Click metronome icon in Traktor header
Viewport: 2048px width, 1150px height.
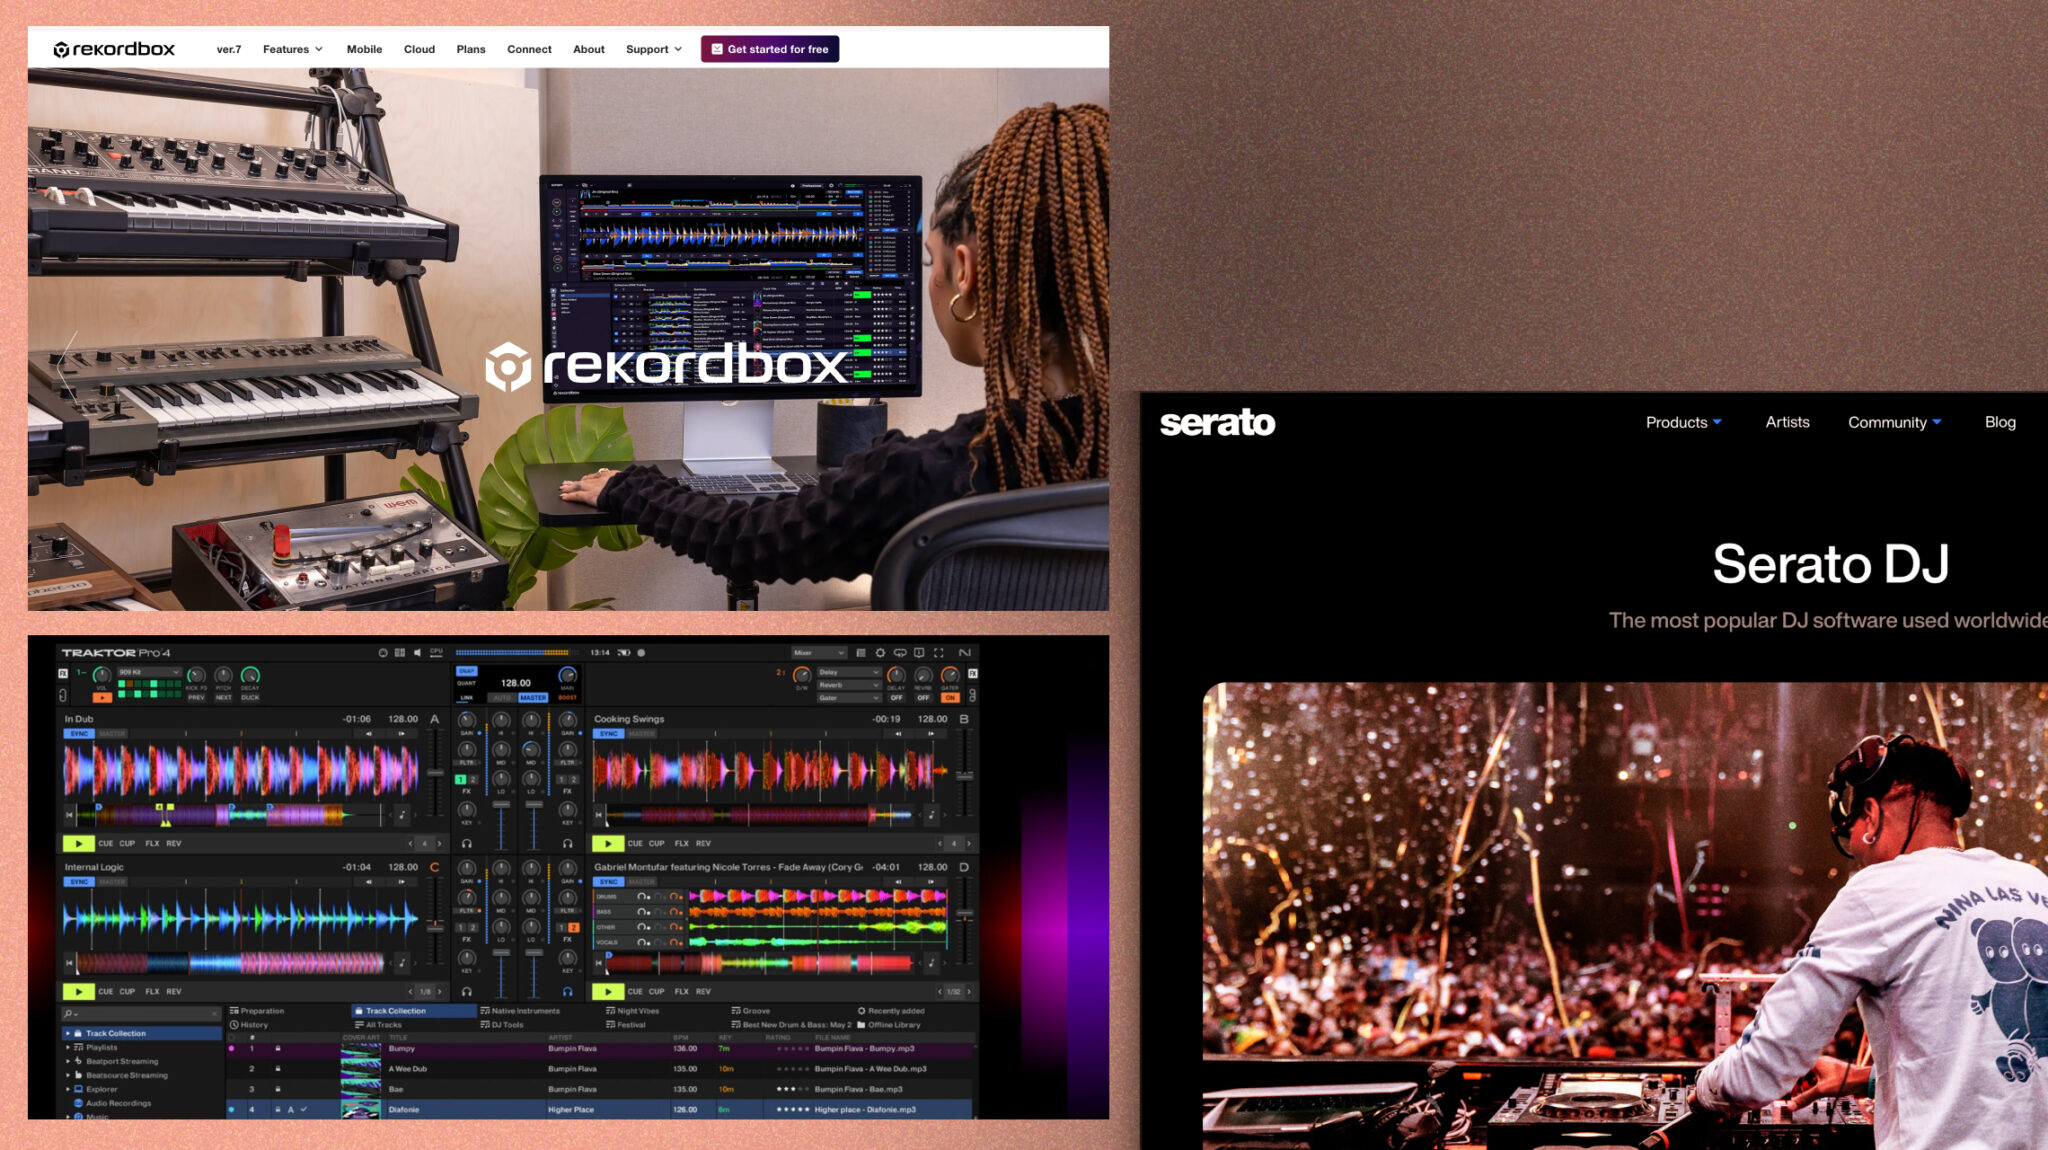click(382, 653)
